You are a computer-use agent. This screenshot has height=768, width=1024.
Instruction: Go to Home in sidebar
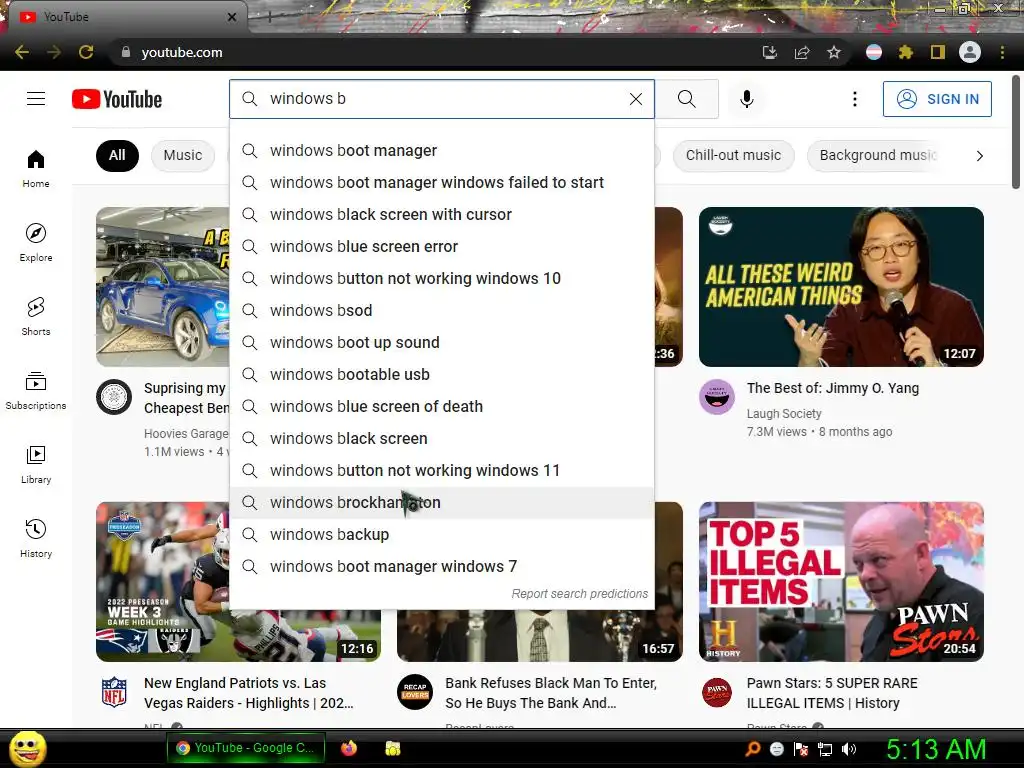point(36,168)
